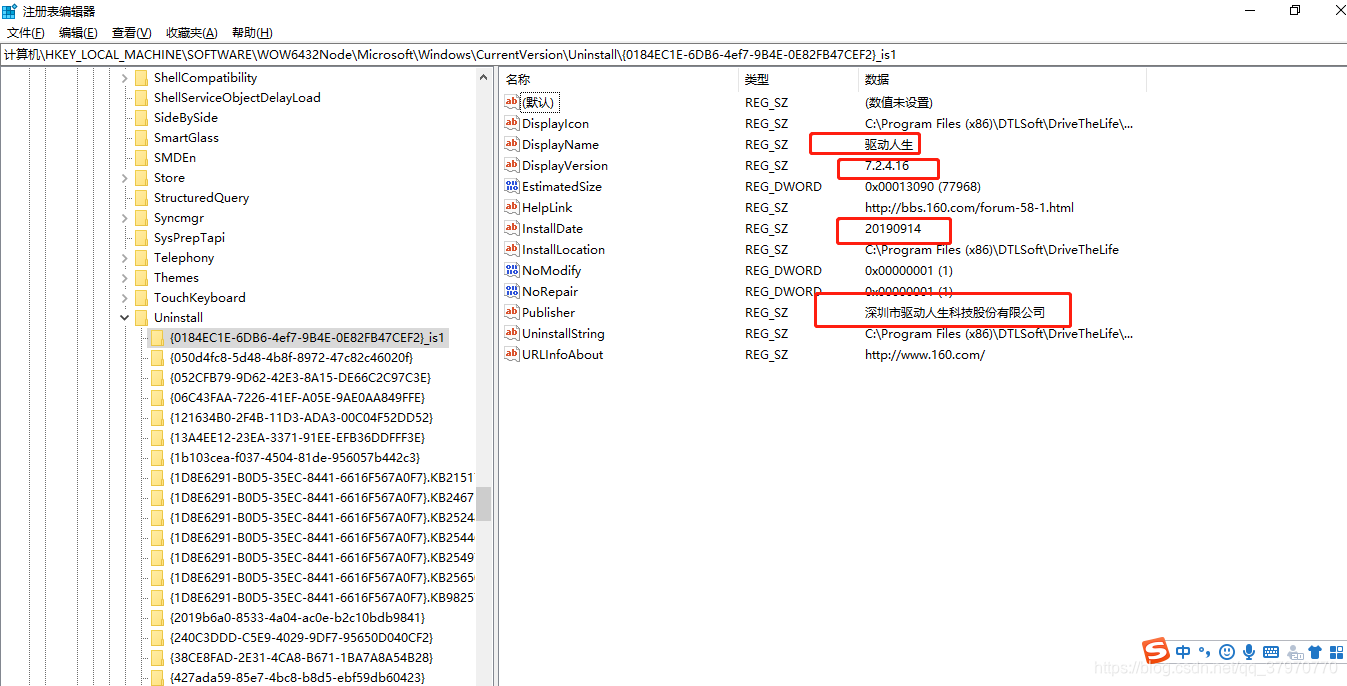Screen dimensions: 1347x686
Task: Click the 0x00013090 (77968) data cell
Action: 922,186
